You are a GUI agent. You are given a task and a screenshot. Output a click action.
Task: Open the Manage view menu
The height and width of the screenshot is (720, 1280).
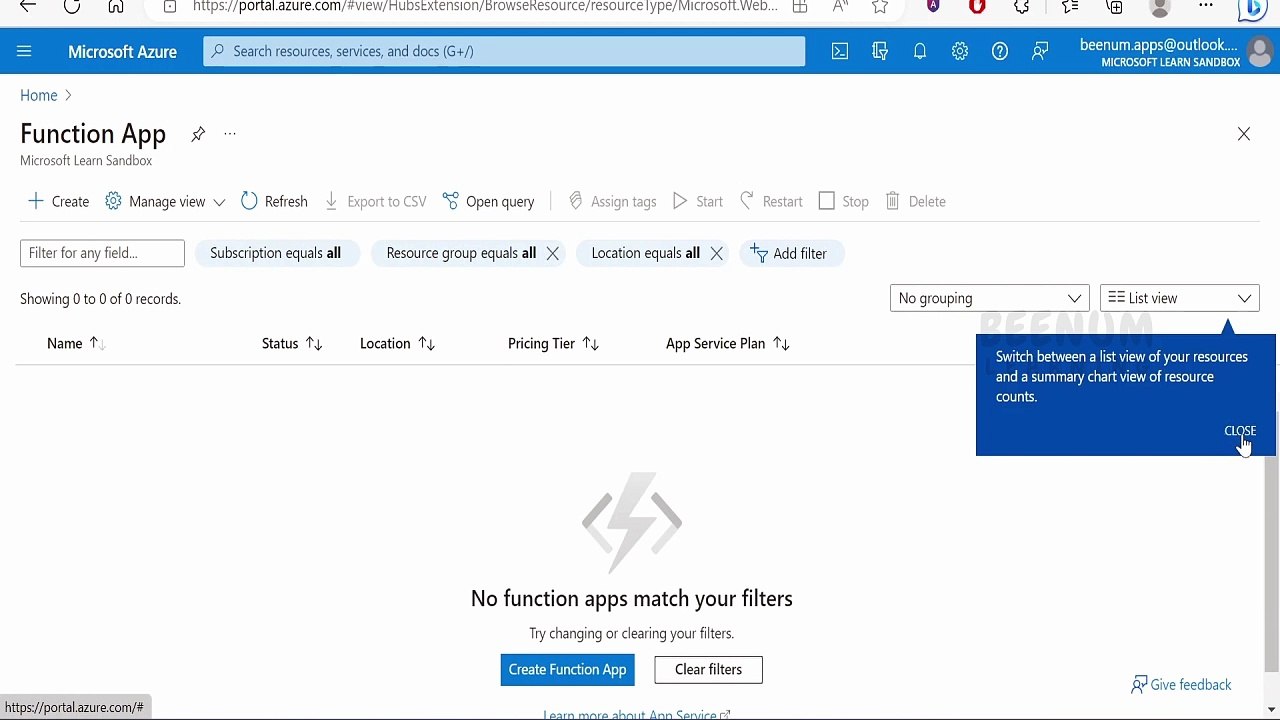[x=165, y=201]
